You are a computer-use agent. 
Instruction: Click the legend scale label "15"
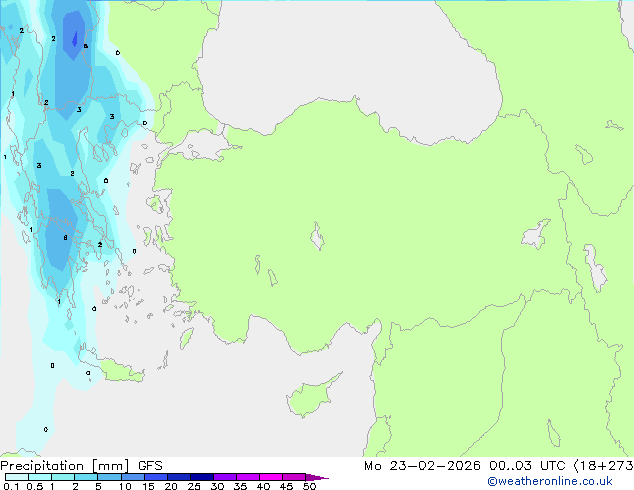148,486
